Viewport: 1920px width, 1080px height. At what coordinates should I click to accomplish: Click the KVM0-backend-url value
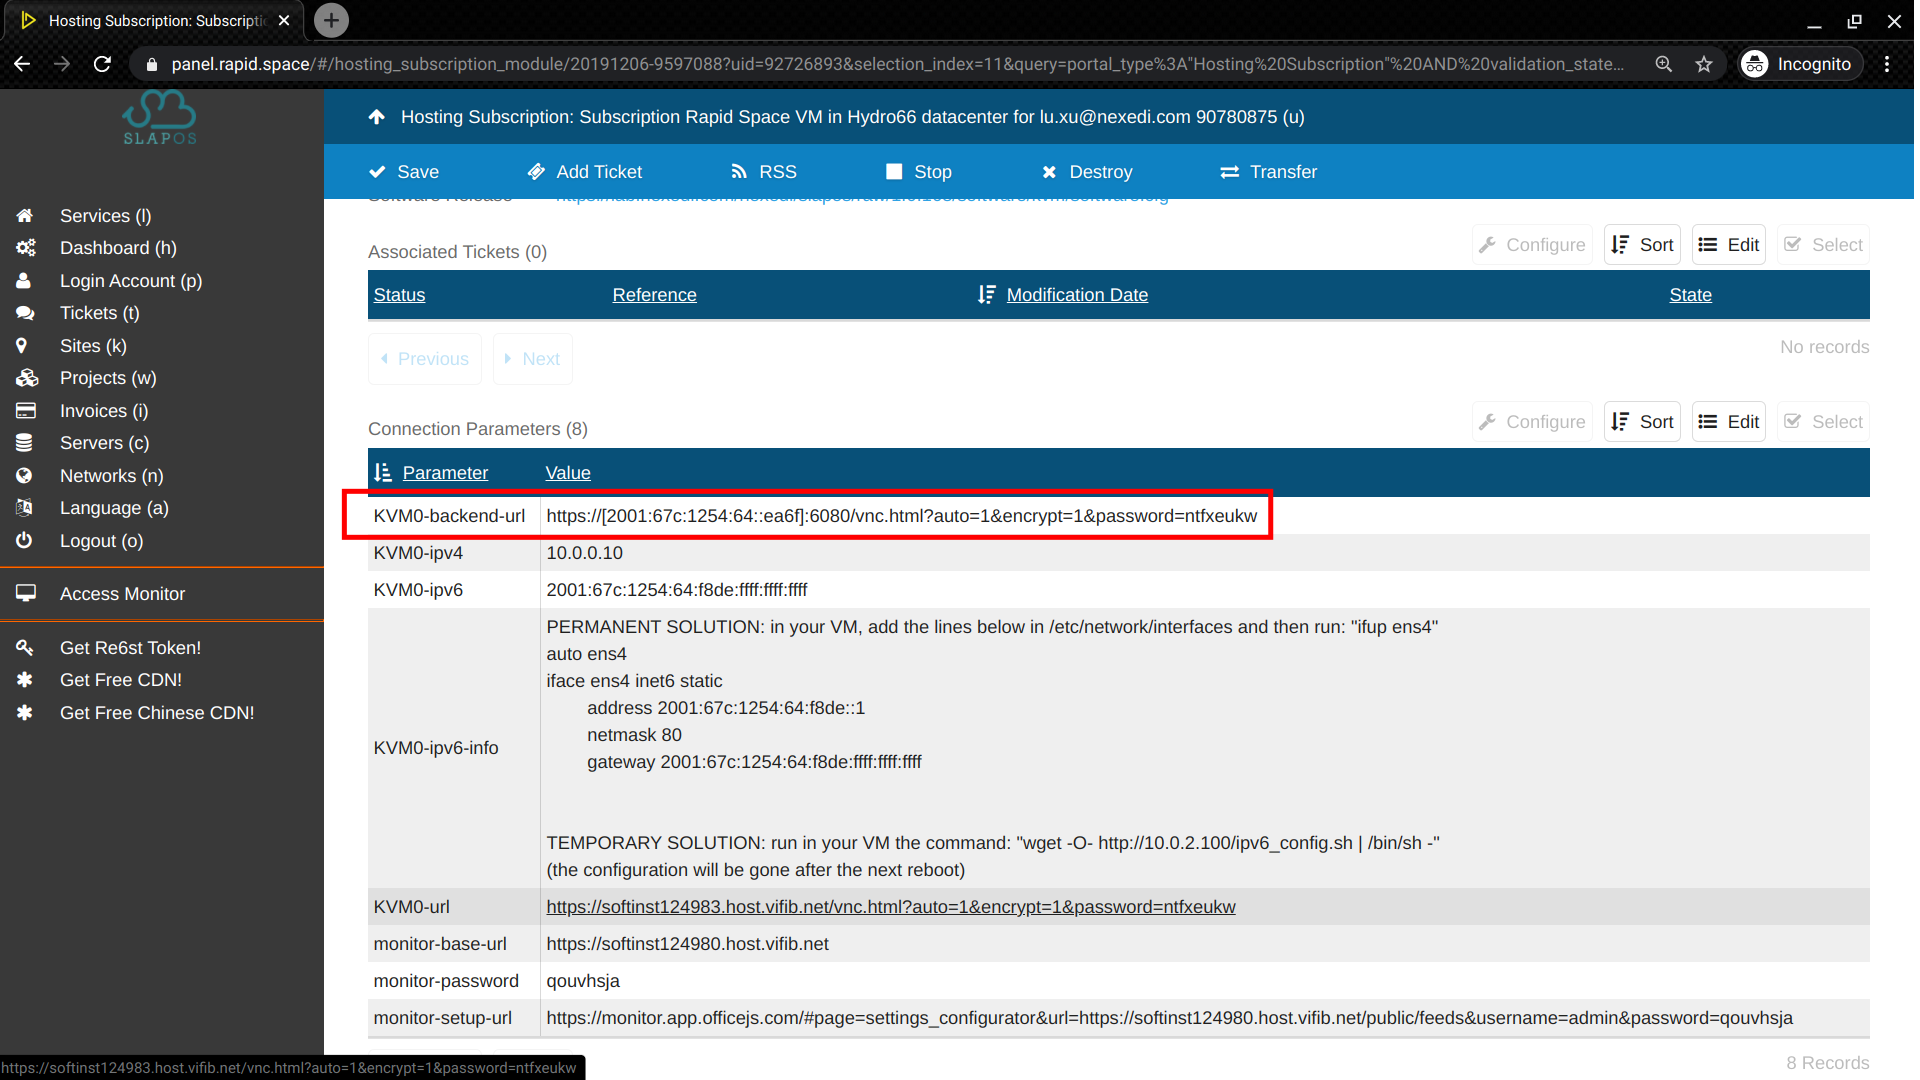click(x=901, y=516)
